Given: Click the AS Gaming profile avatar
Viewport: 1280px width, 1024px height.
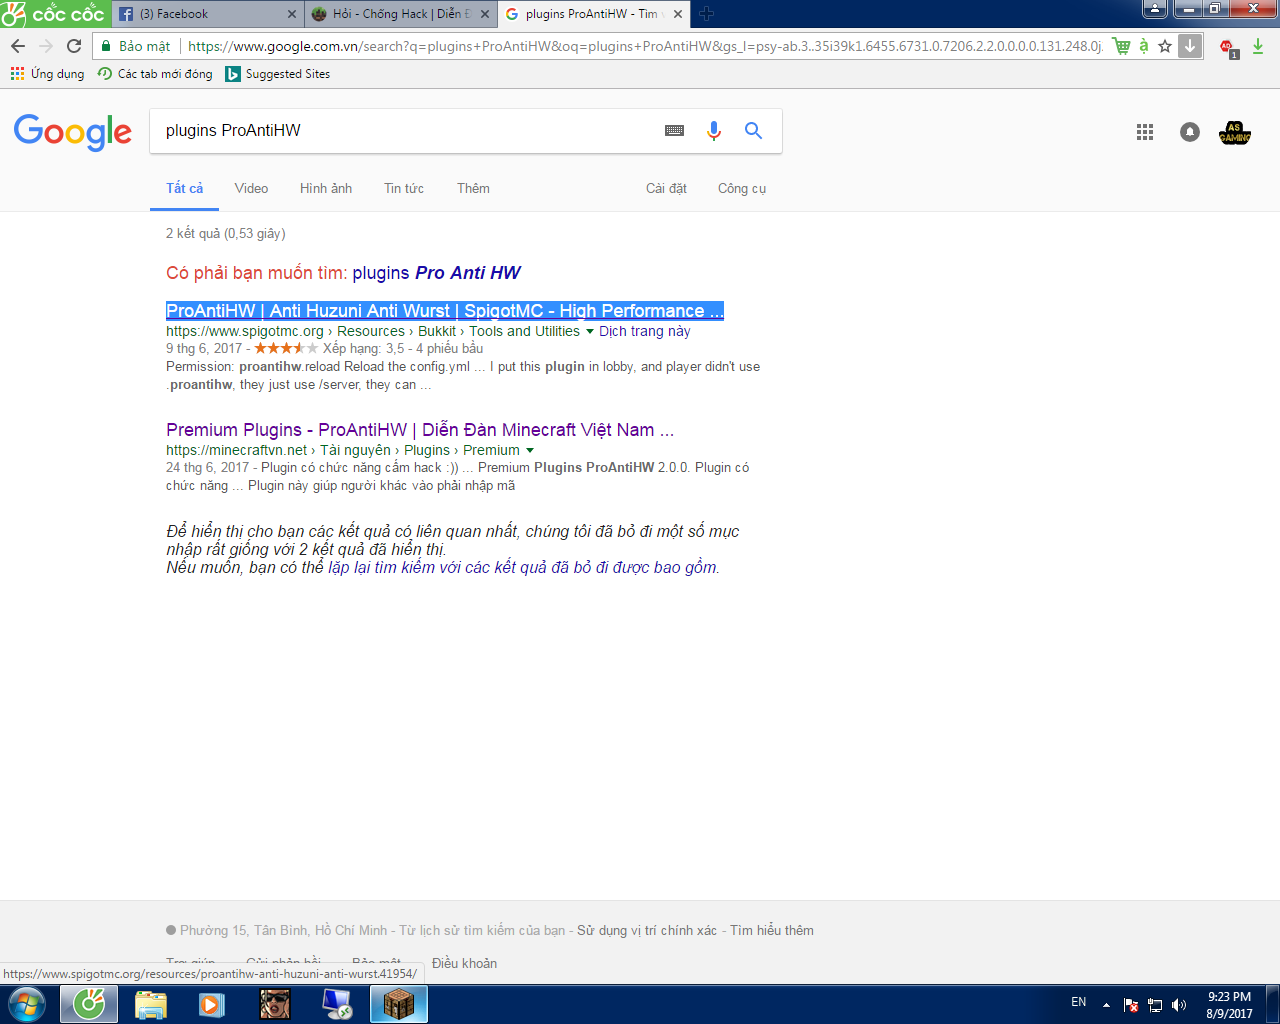Looking at the screenshot, I should click(x=1234, y=131).
